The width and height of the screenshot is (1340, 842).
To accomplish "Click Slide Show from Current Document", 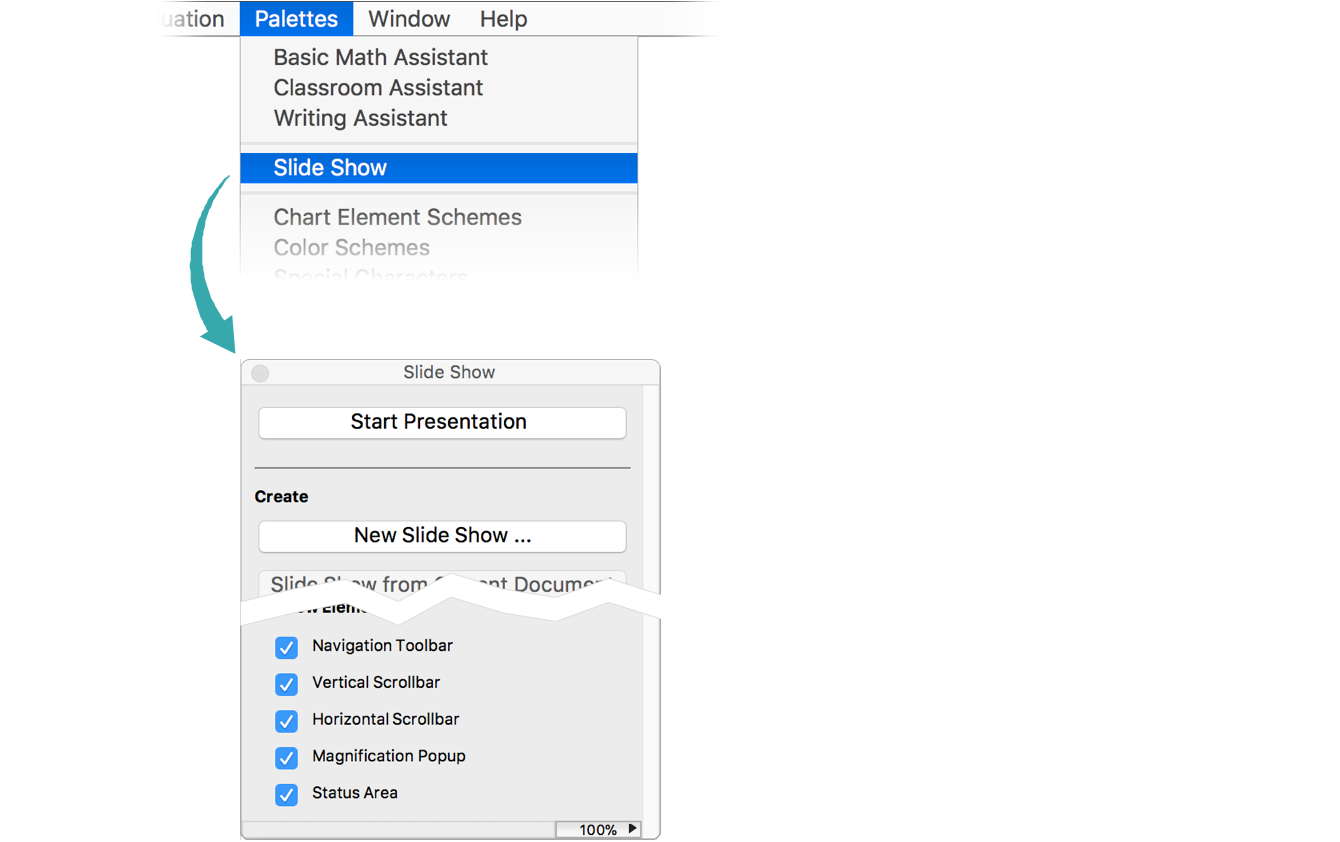I will coord(442,582).
